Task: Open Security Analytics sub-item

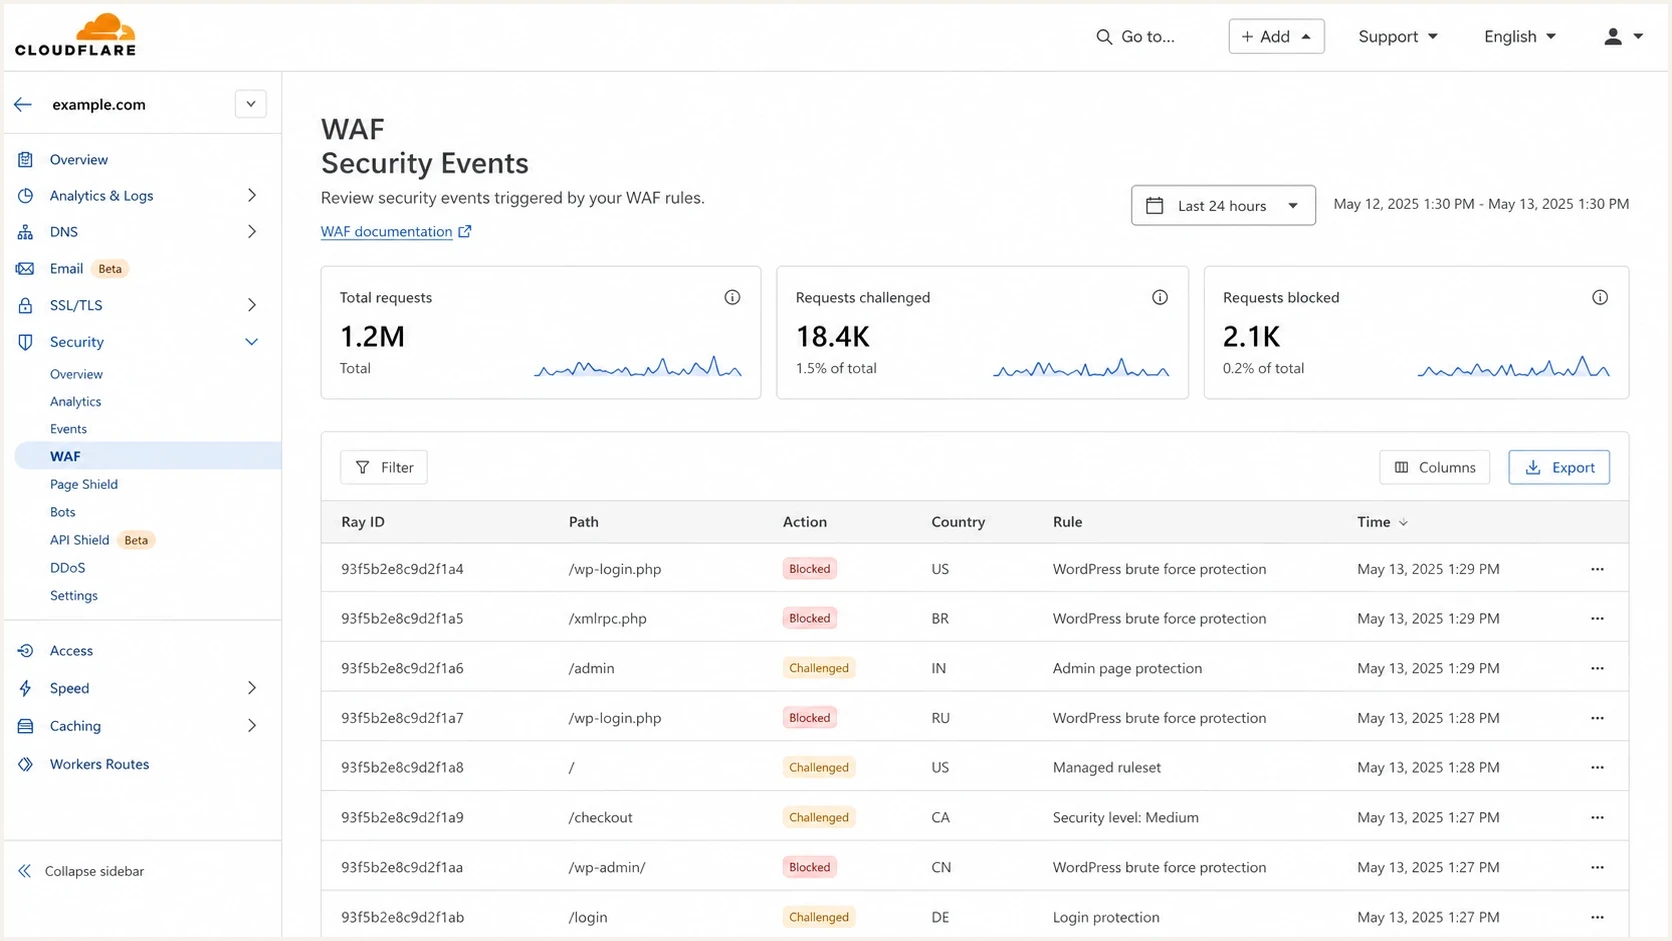Action: [75, 401]
